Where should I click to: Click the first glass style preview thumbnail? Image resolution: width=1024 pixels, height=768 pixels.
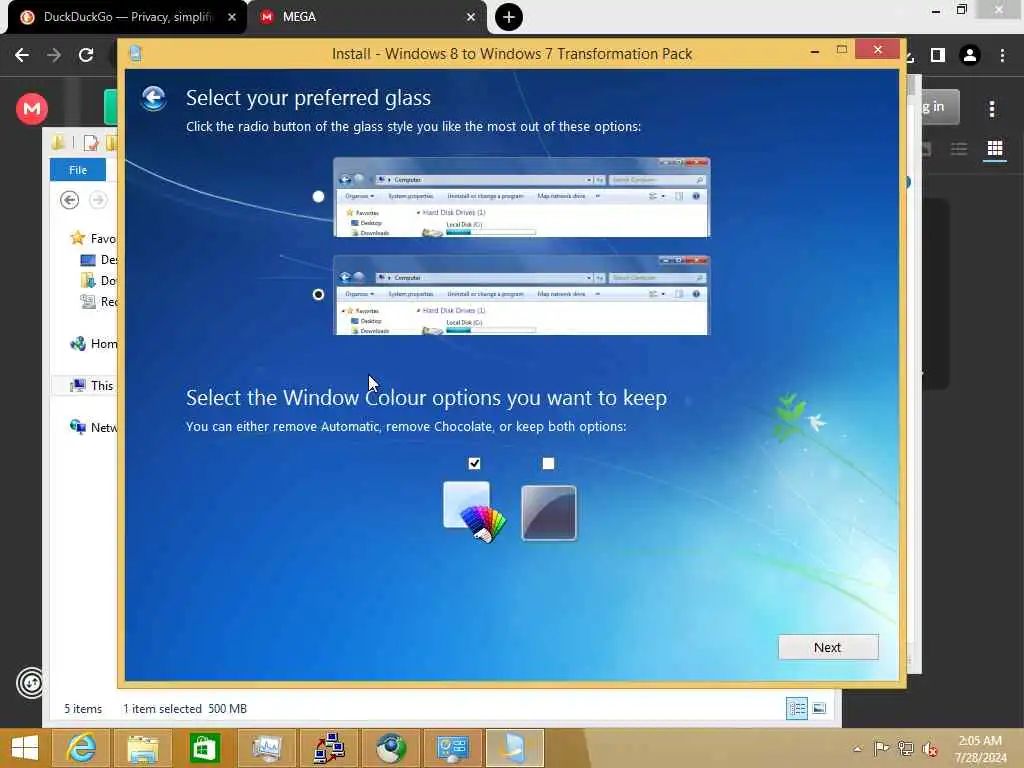(x=521, y=197)
